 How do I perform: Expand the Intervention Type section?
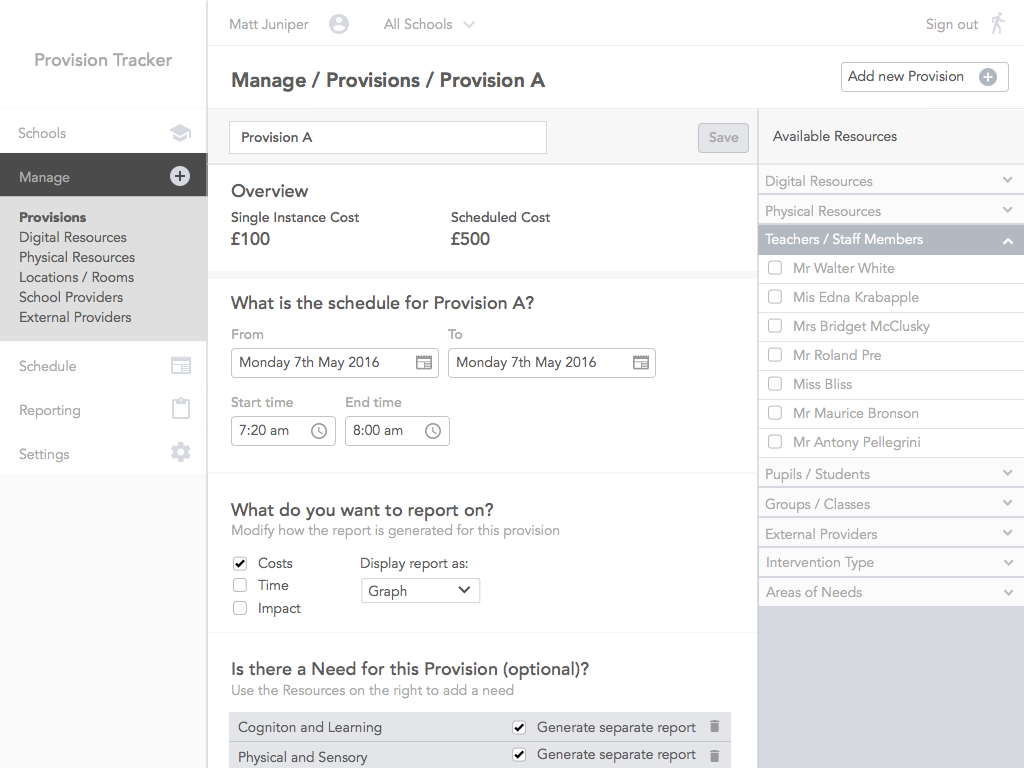tap(891, 562)
